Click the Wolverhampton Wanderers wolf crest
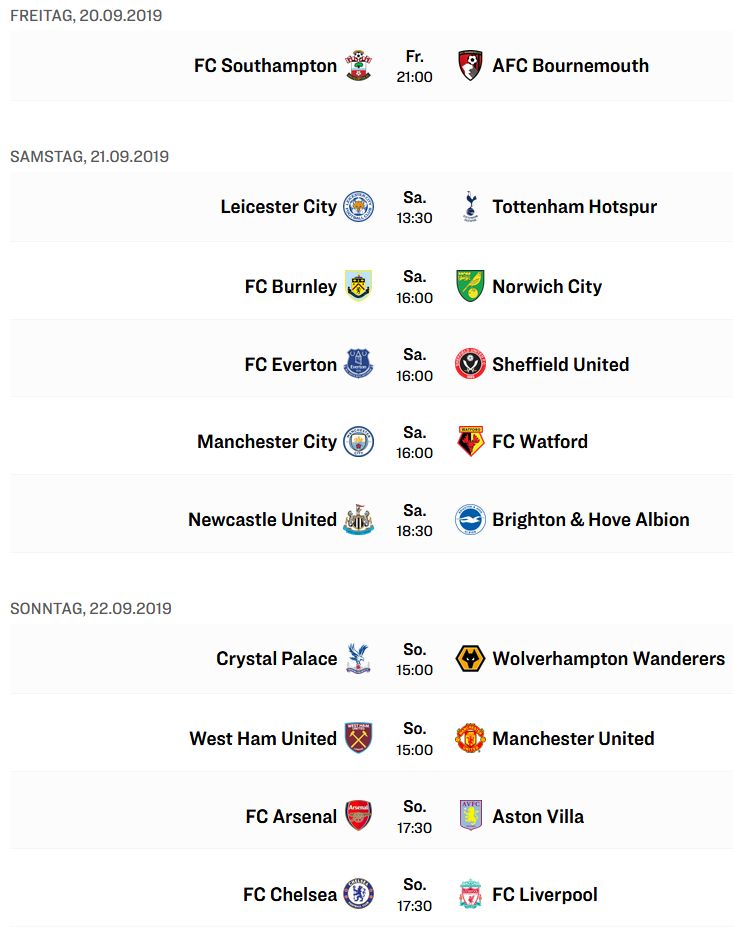Viewport: 733px width, 927px height. pos(471,659)
